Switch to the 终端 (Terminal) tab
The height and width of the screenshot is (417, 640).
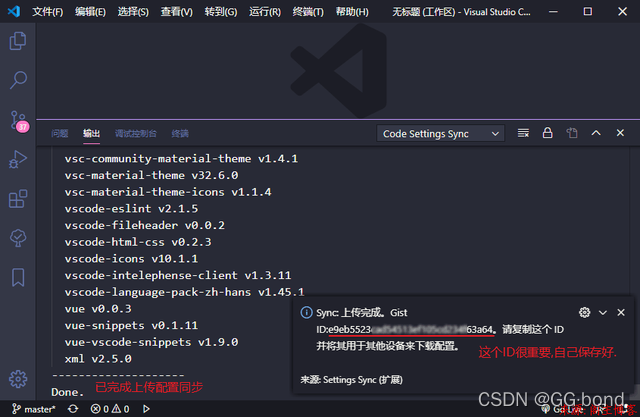[x=180, y=133]
